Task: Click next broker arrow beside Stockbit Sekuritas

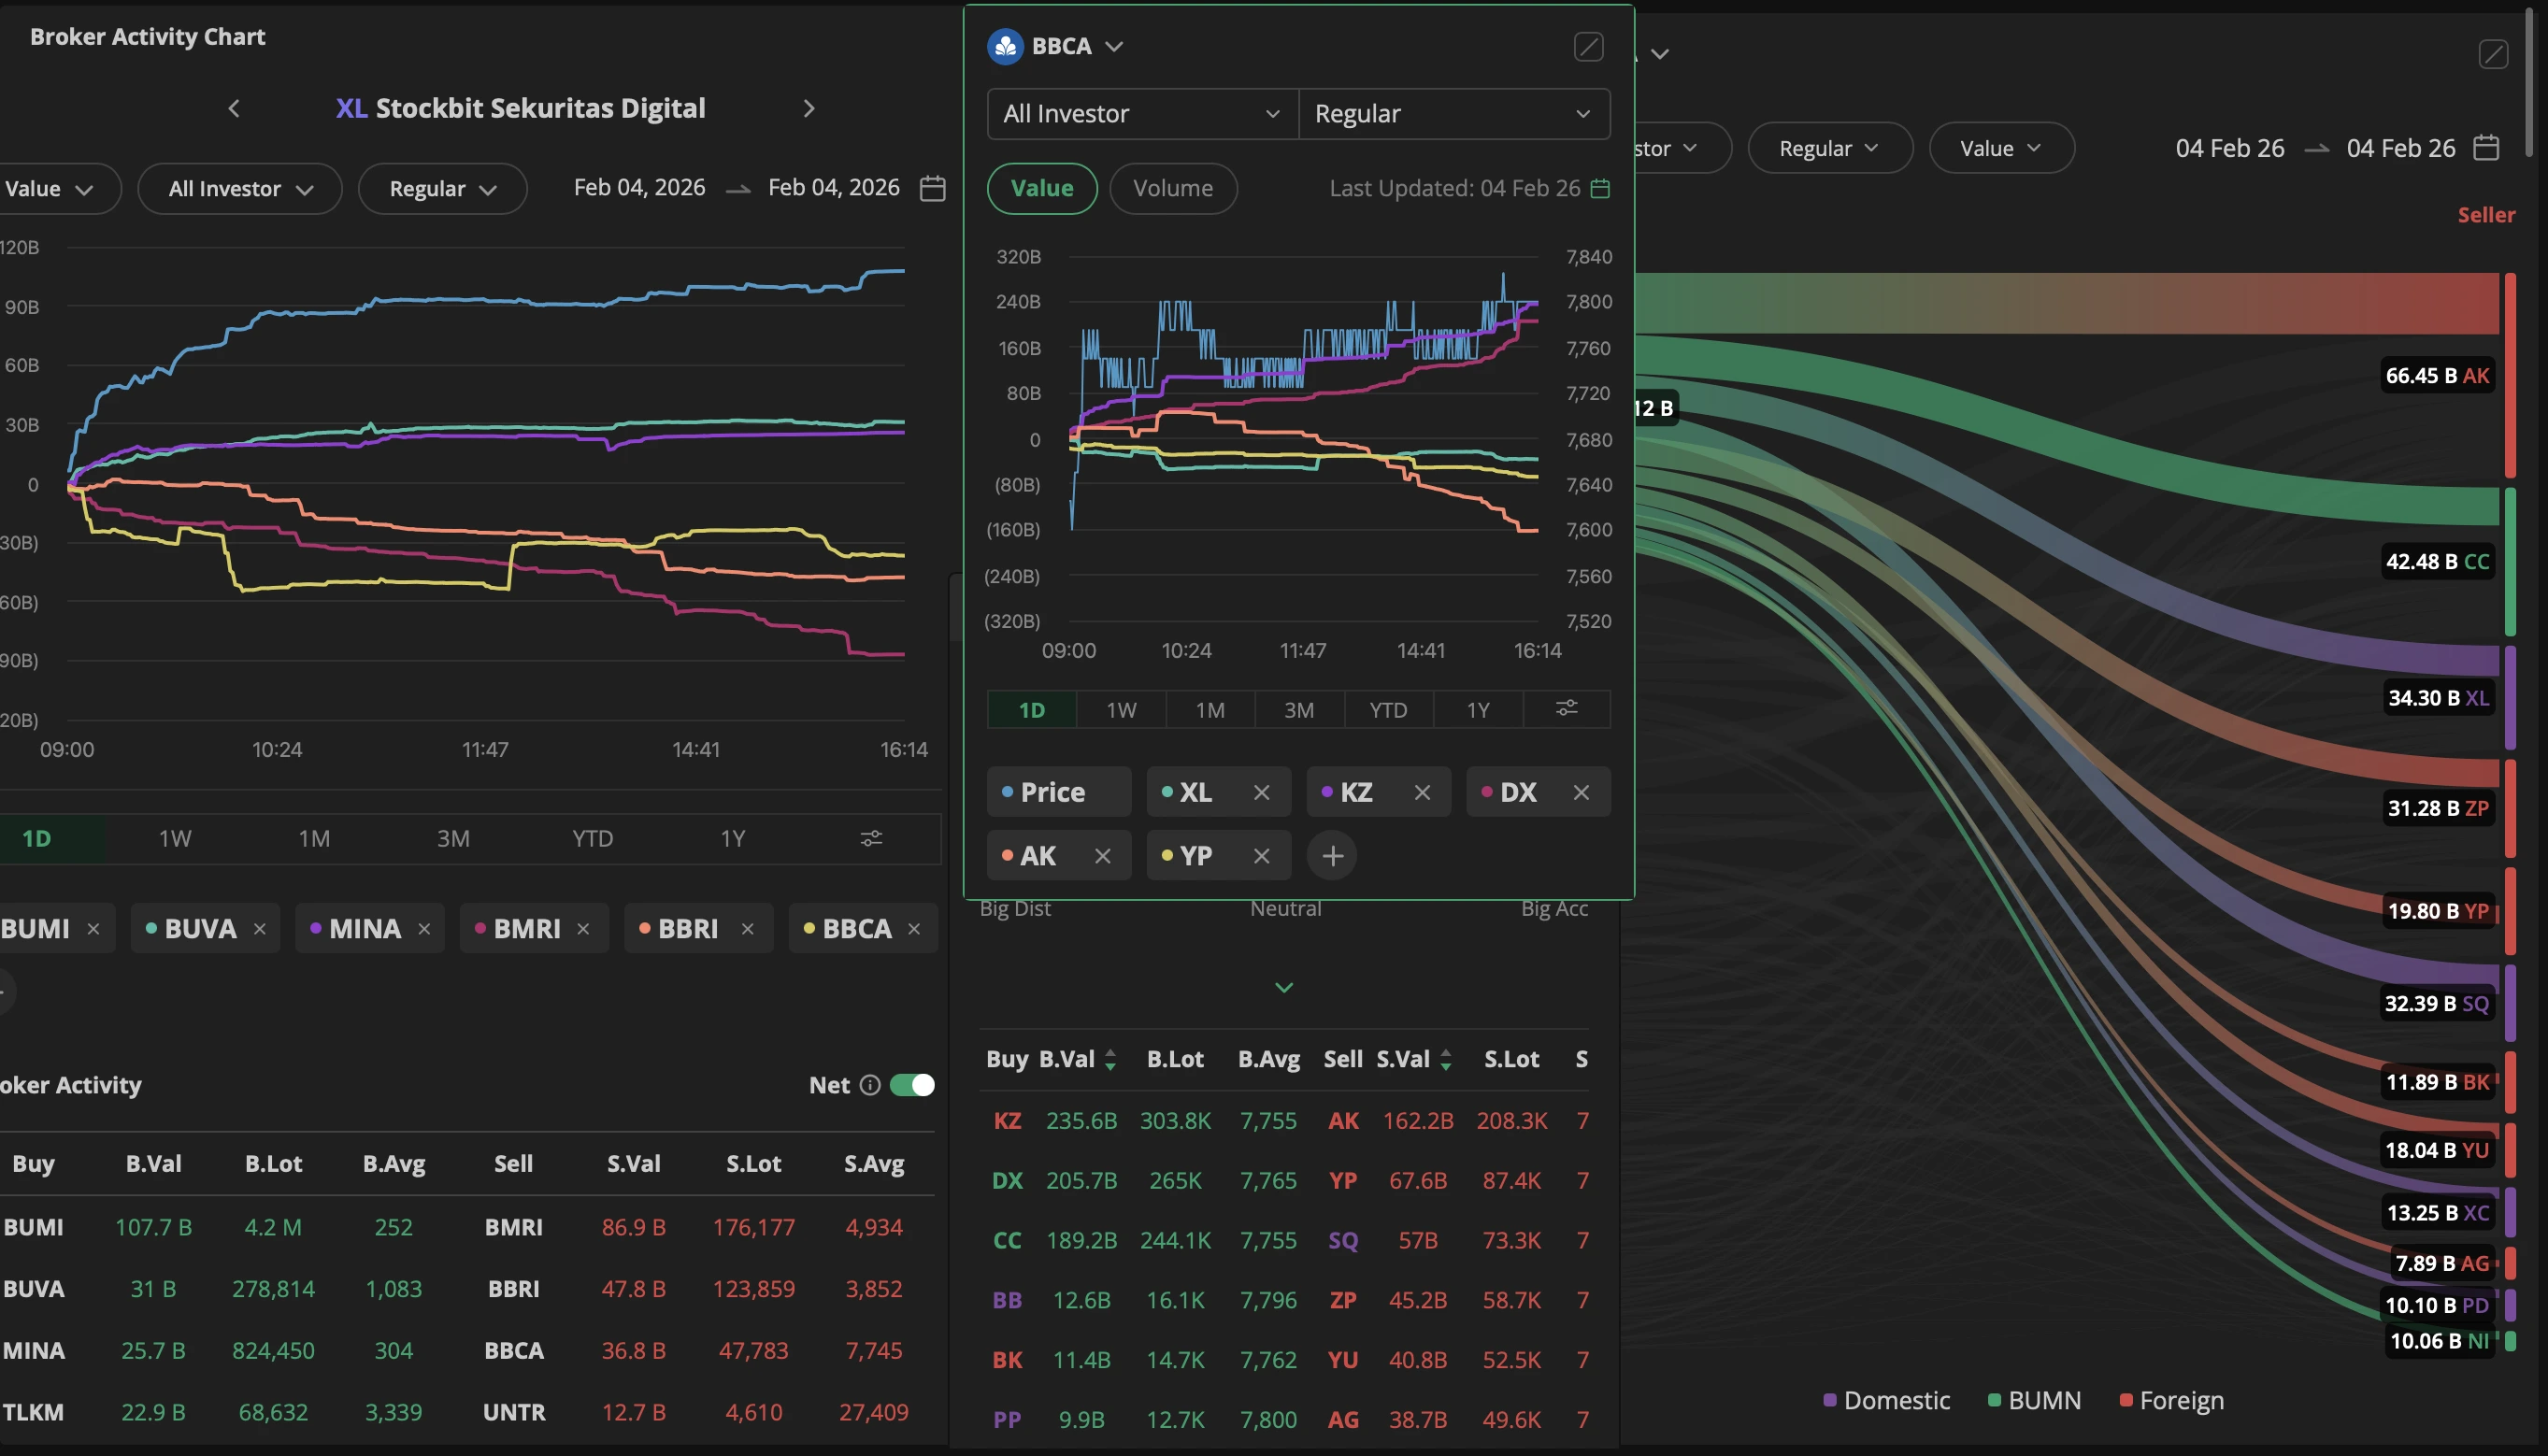Action: coord(809,108)
